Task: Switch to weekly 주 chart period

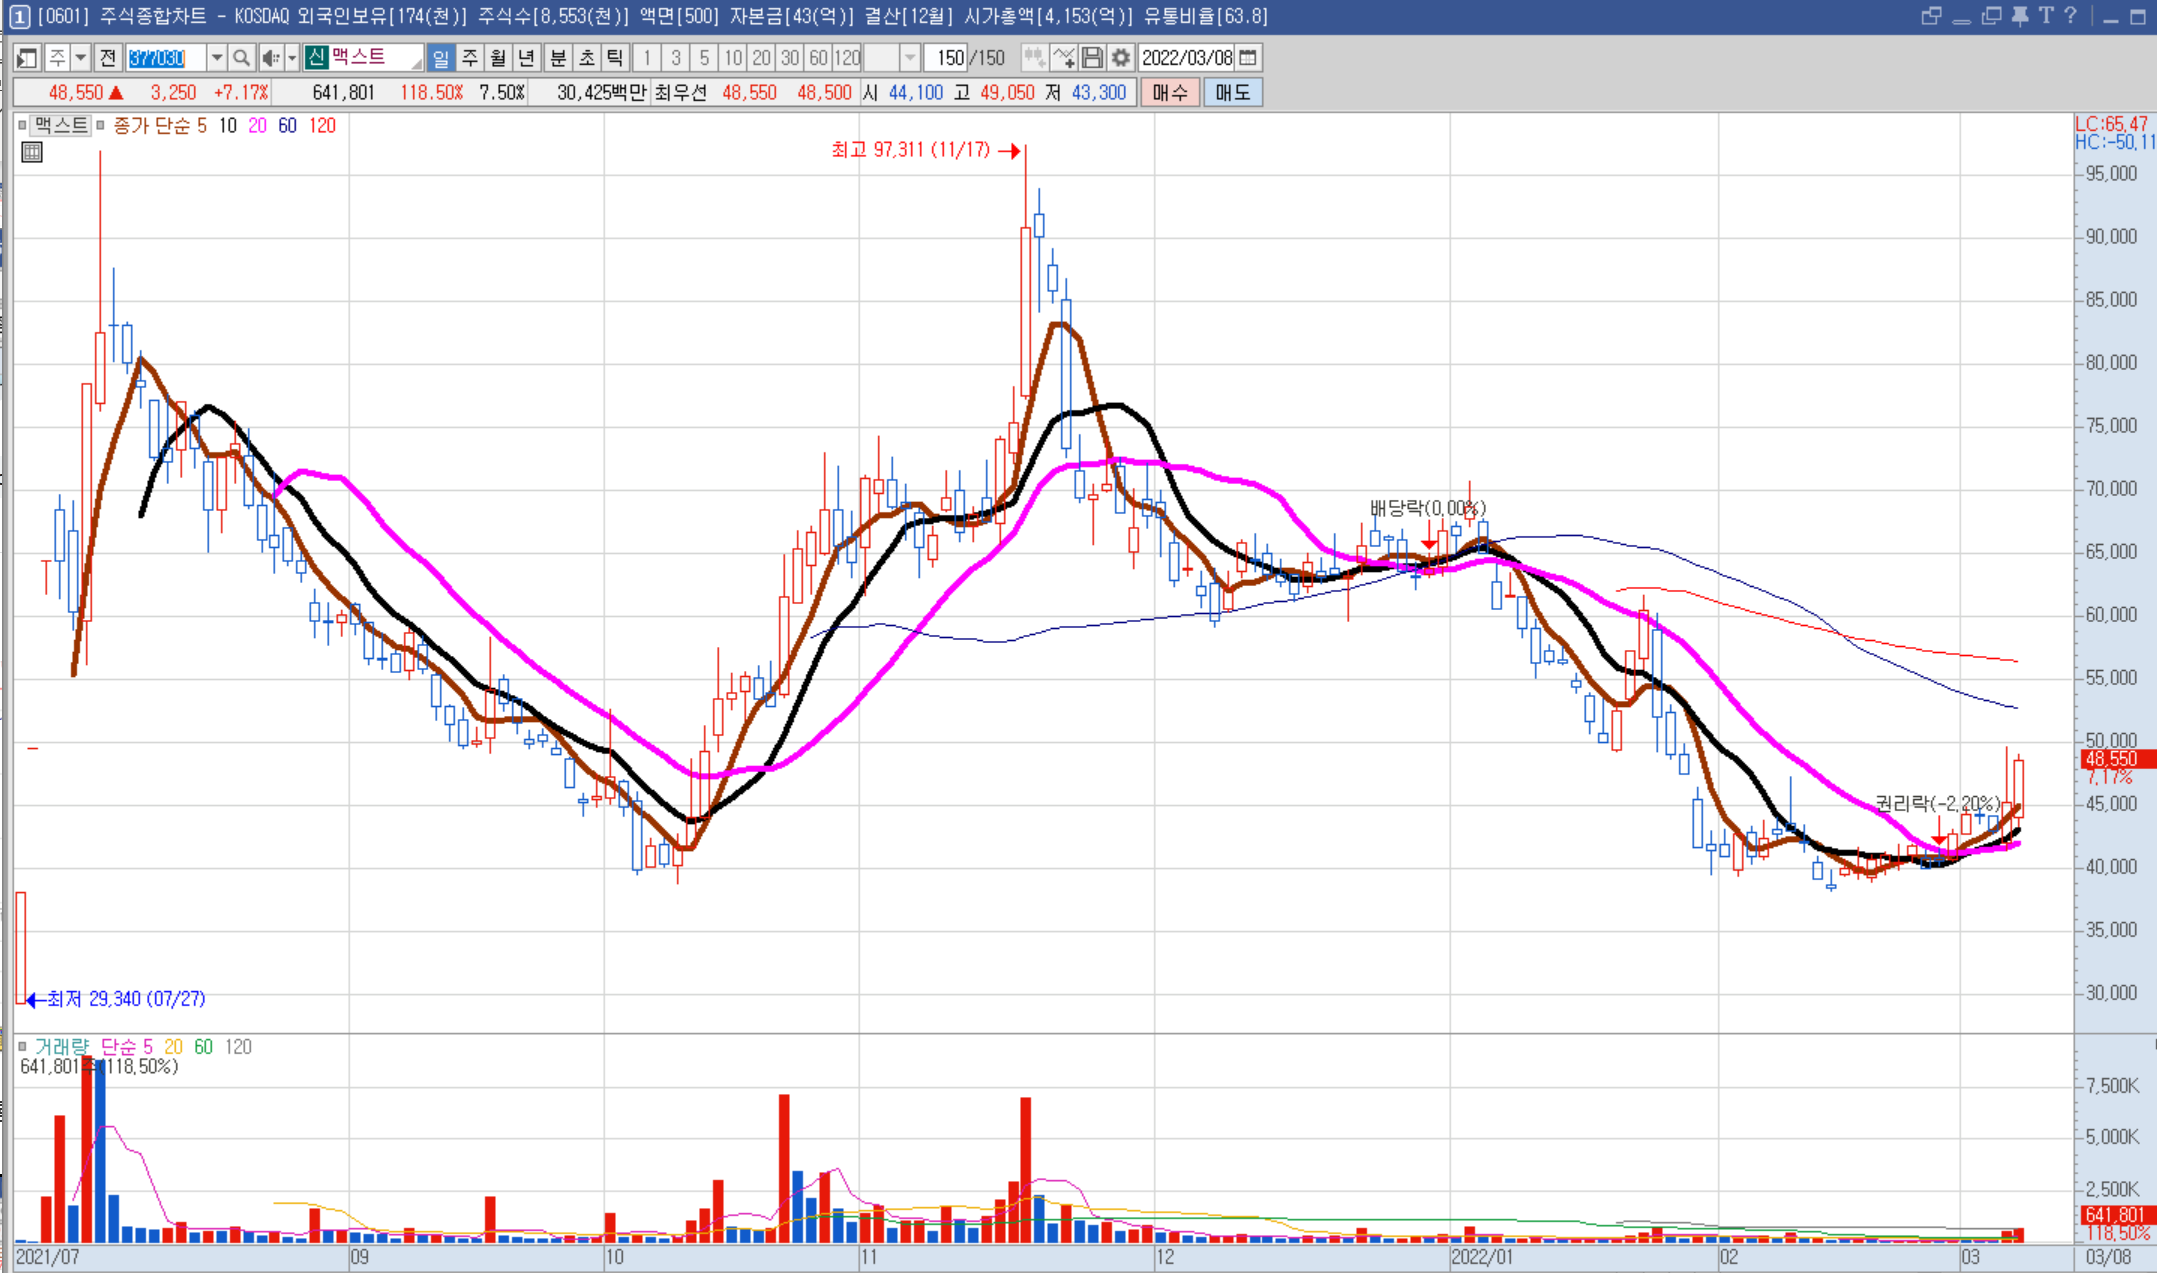Action: [x=469, y=58]
